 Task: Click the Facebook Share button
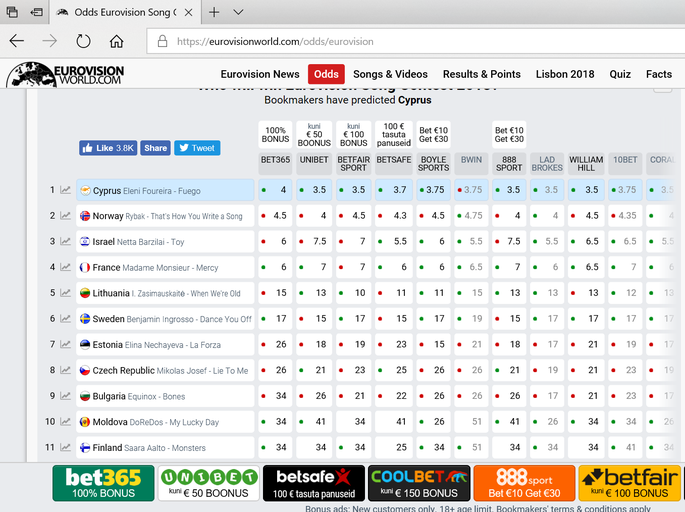[x=156, y=148]
